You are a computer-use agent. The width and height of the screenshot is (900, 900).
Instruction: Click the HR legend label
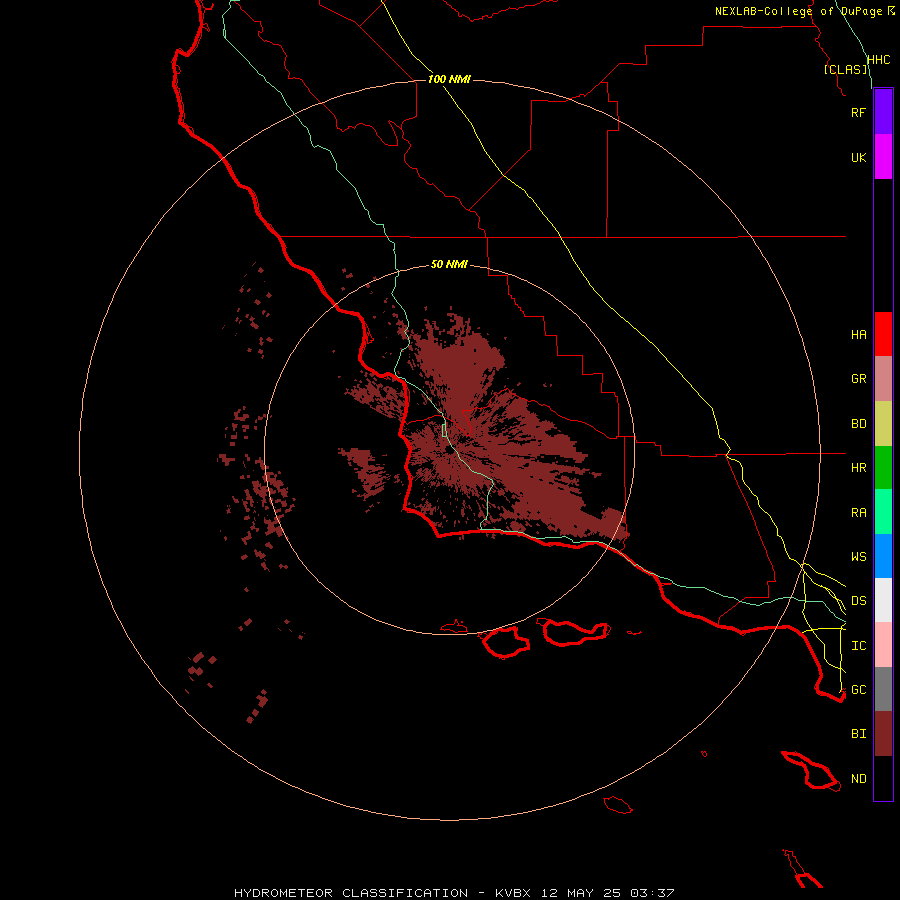pos(858,467)
